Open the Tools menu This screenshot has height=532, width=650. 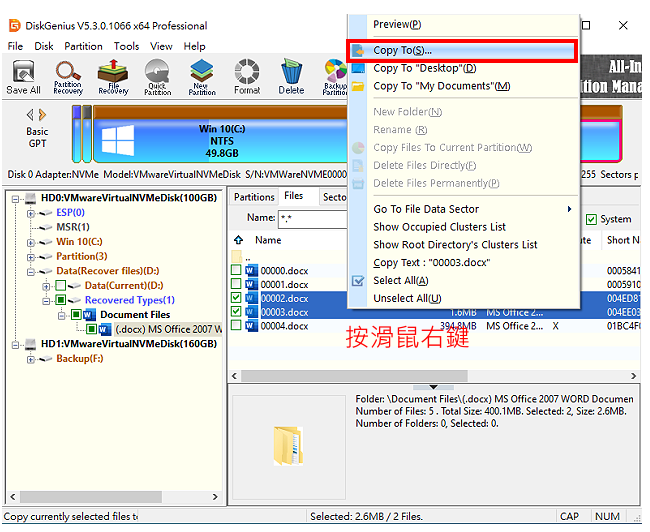coord(126,46)
